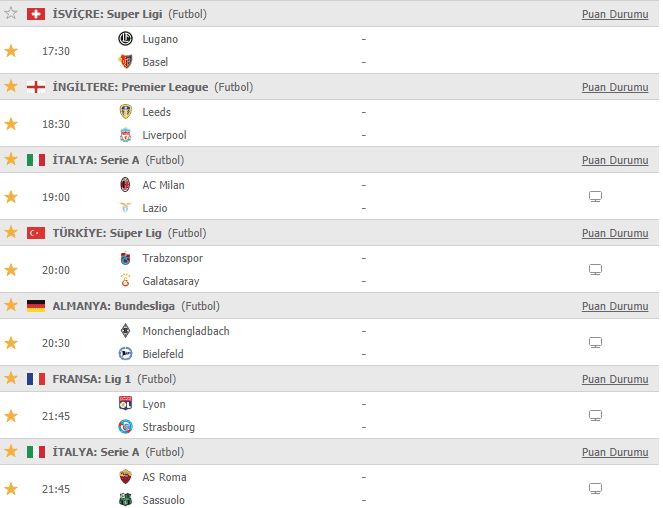
Task: Open Puan Durumu for İsviçre Super Ligi
Action: click(x=615, y=14)
